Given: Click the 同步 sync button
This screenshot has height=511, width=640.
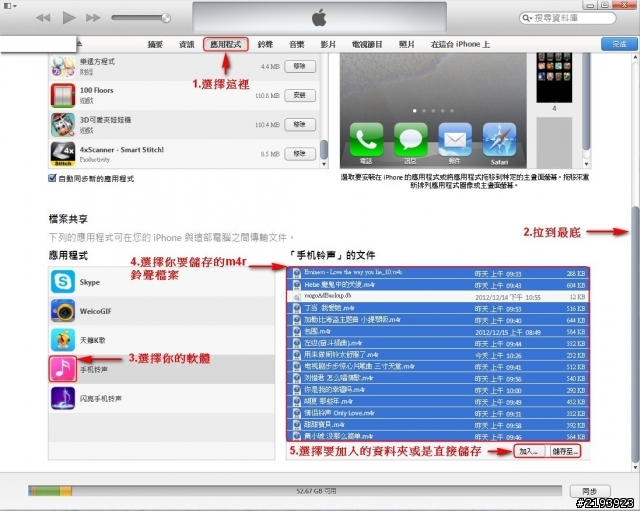Looking at the screenshot, I should pos(590,491).
